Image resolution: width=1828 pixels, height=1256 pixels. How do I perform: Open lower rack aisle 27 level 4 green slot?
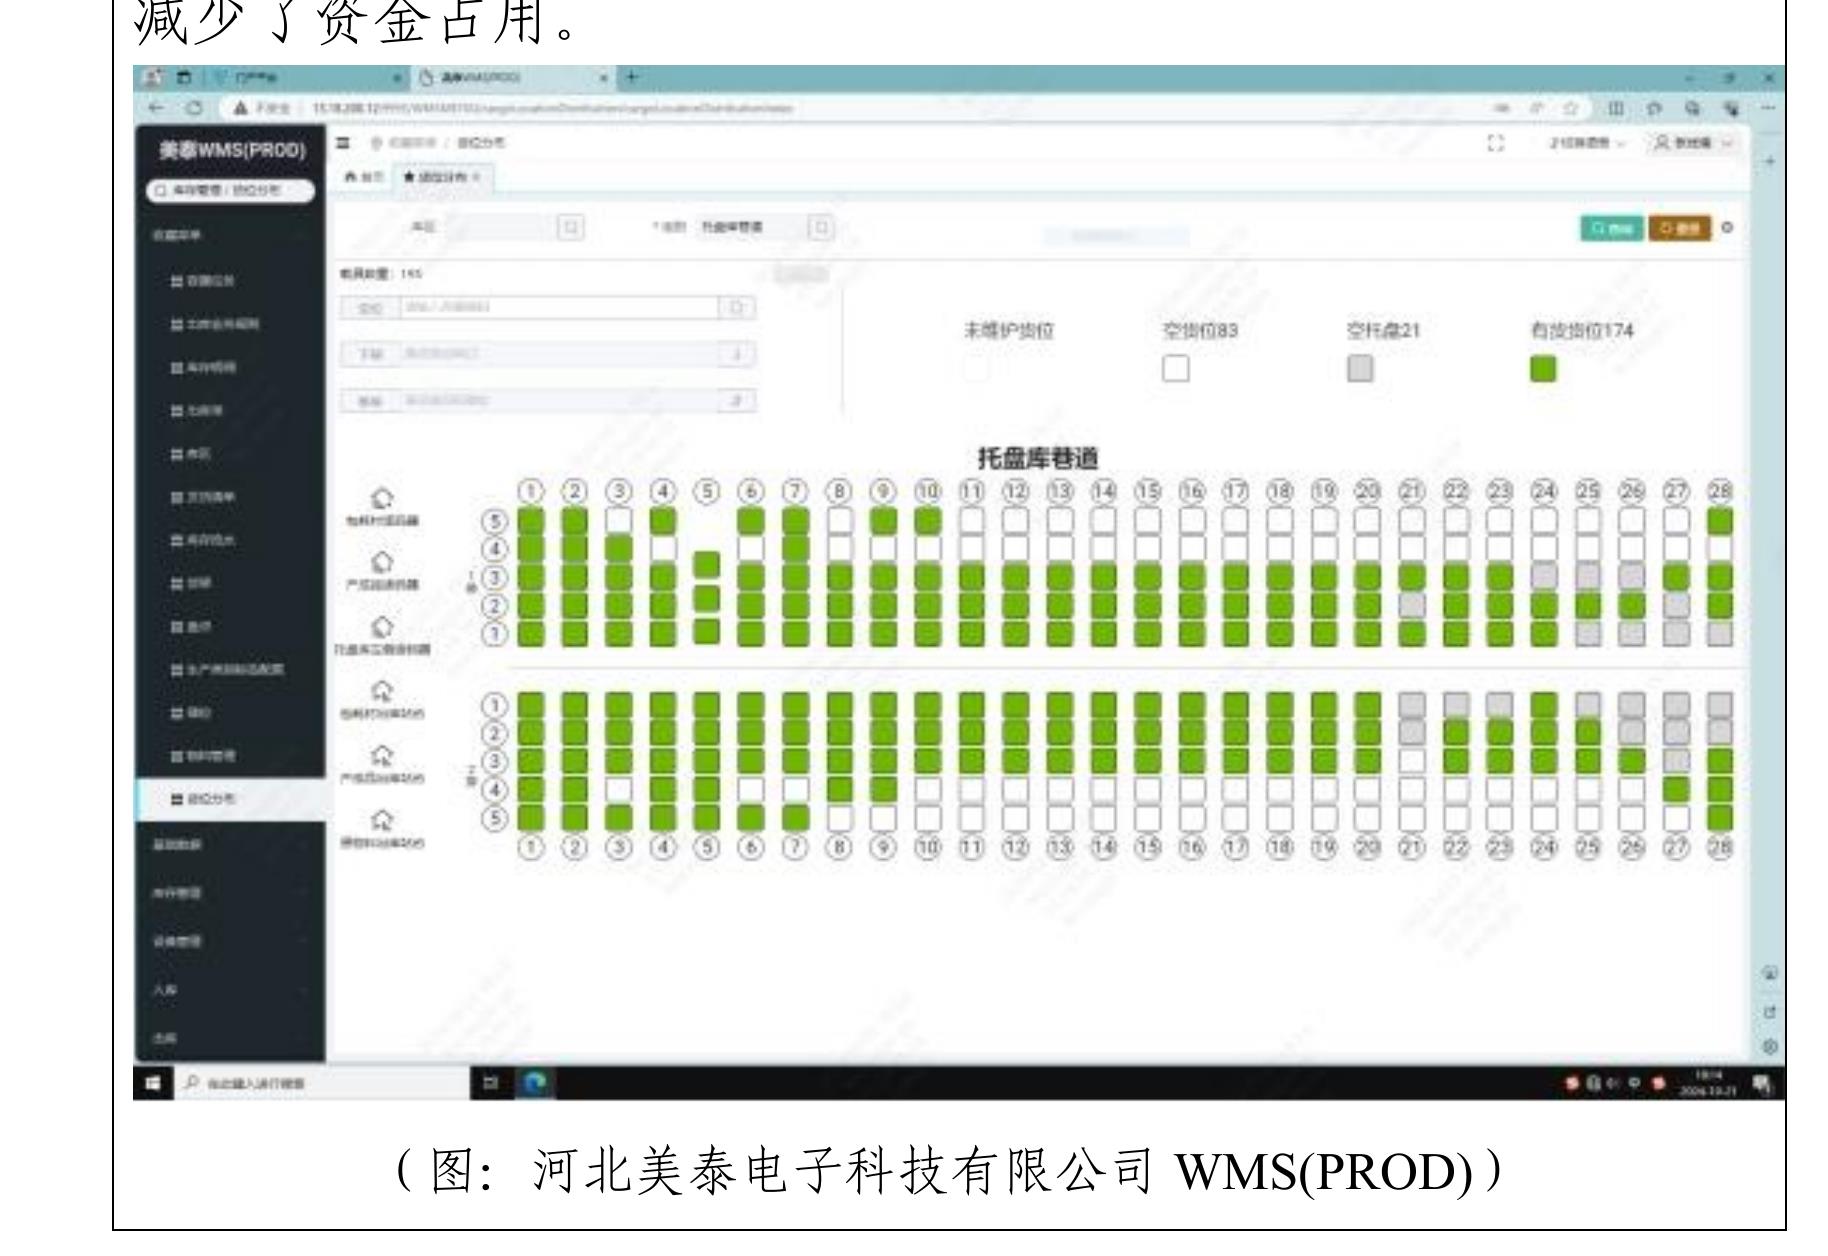click(1676, 789)
